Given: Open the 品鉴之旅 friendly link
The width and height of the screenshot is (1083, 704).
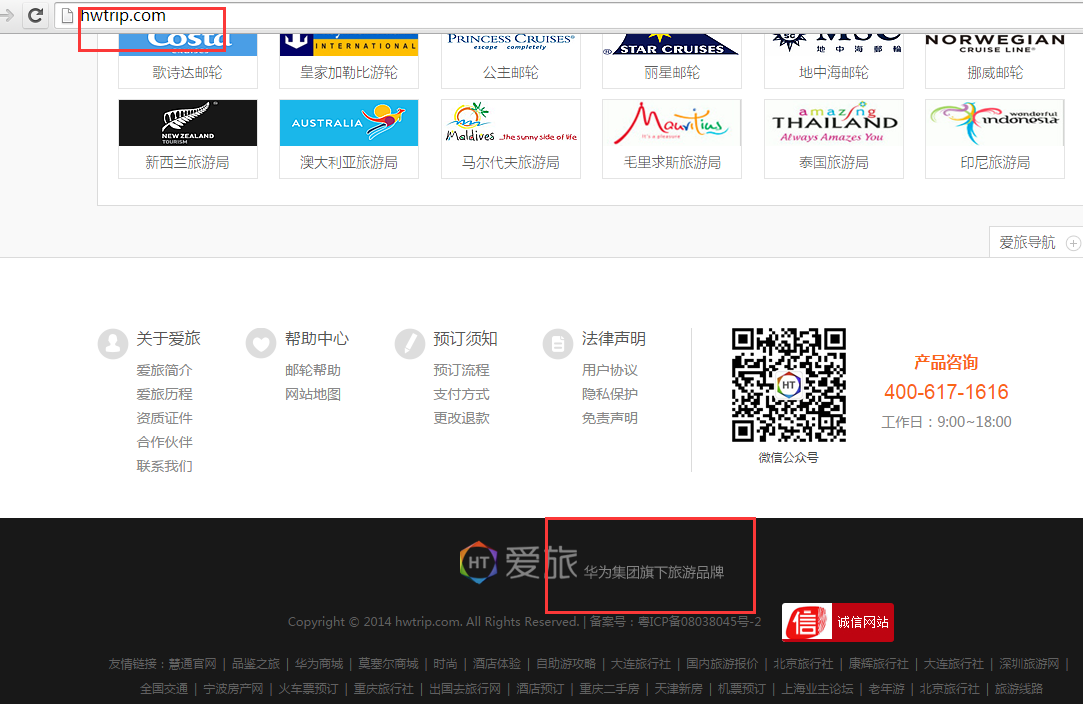Looking at the screenshot, I should coord(256,664).
